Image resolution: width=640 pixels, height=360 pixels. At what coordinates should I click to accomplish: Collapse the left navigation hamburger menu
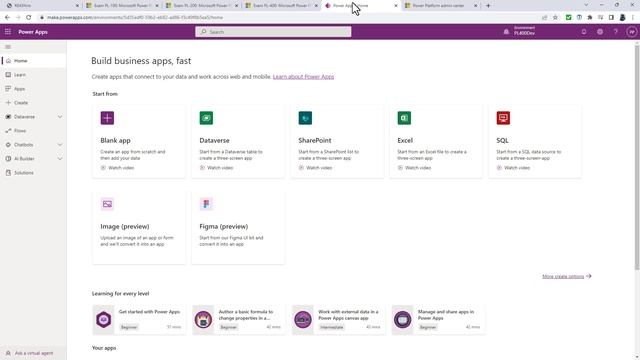point(8,47)
